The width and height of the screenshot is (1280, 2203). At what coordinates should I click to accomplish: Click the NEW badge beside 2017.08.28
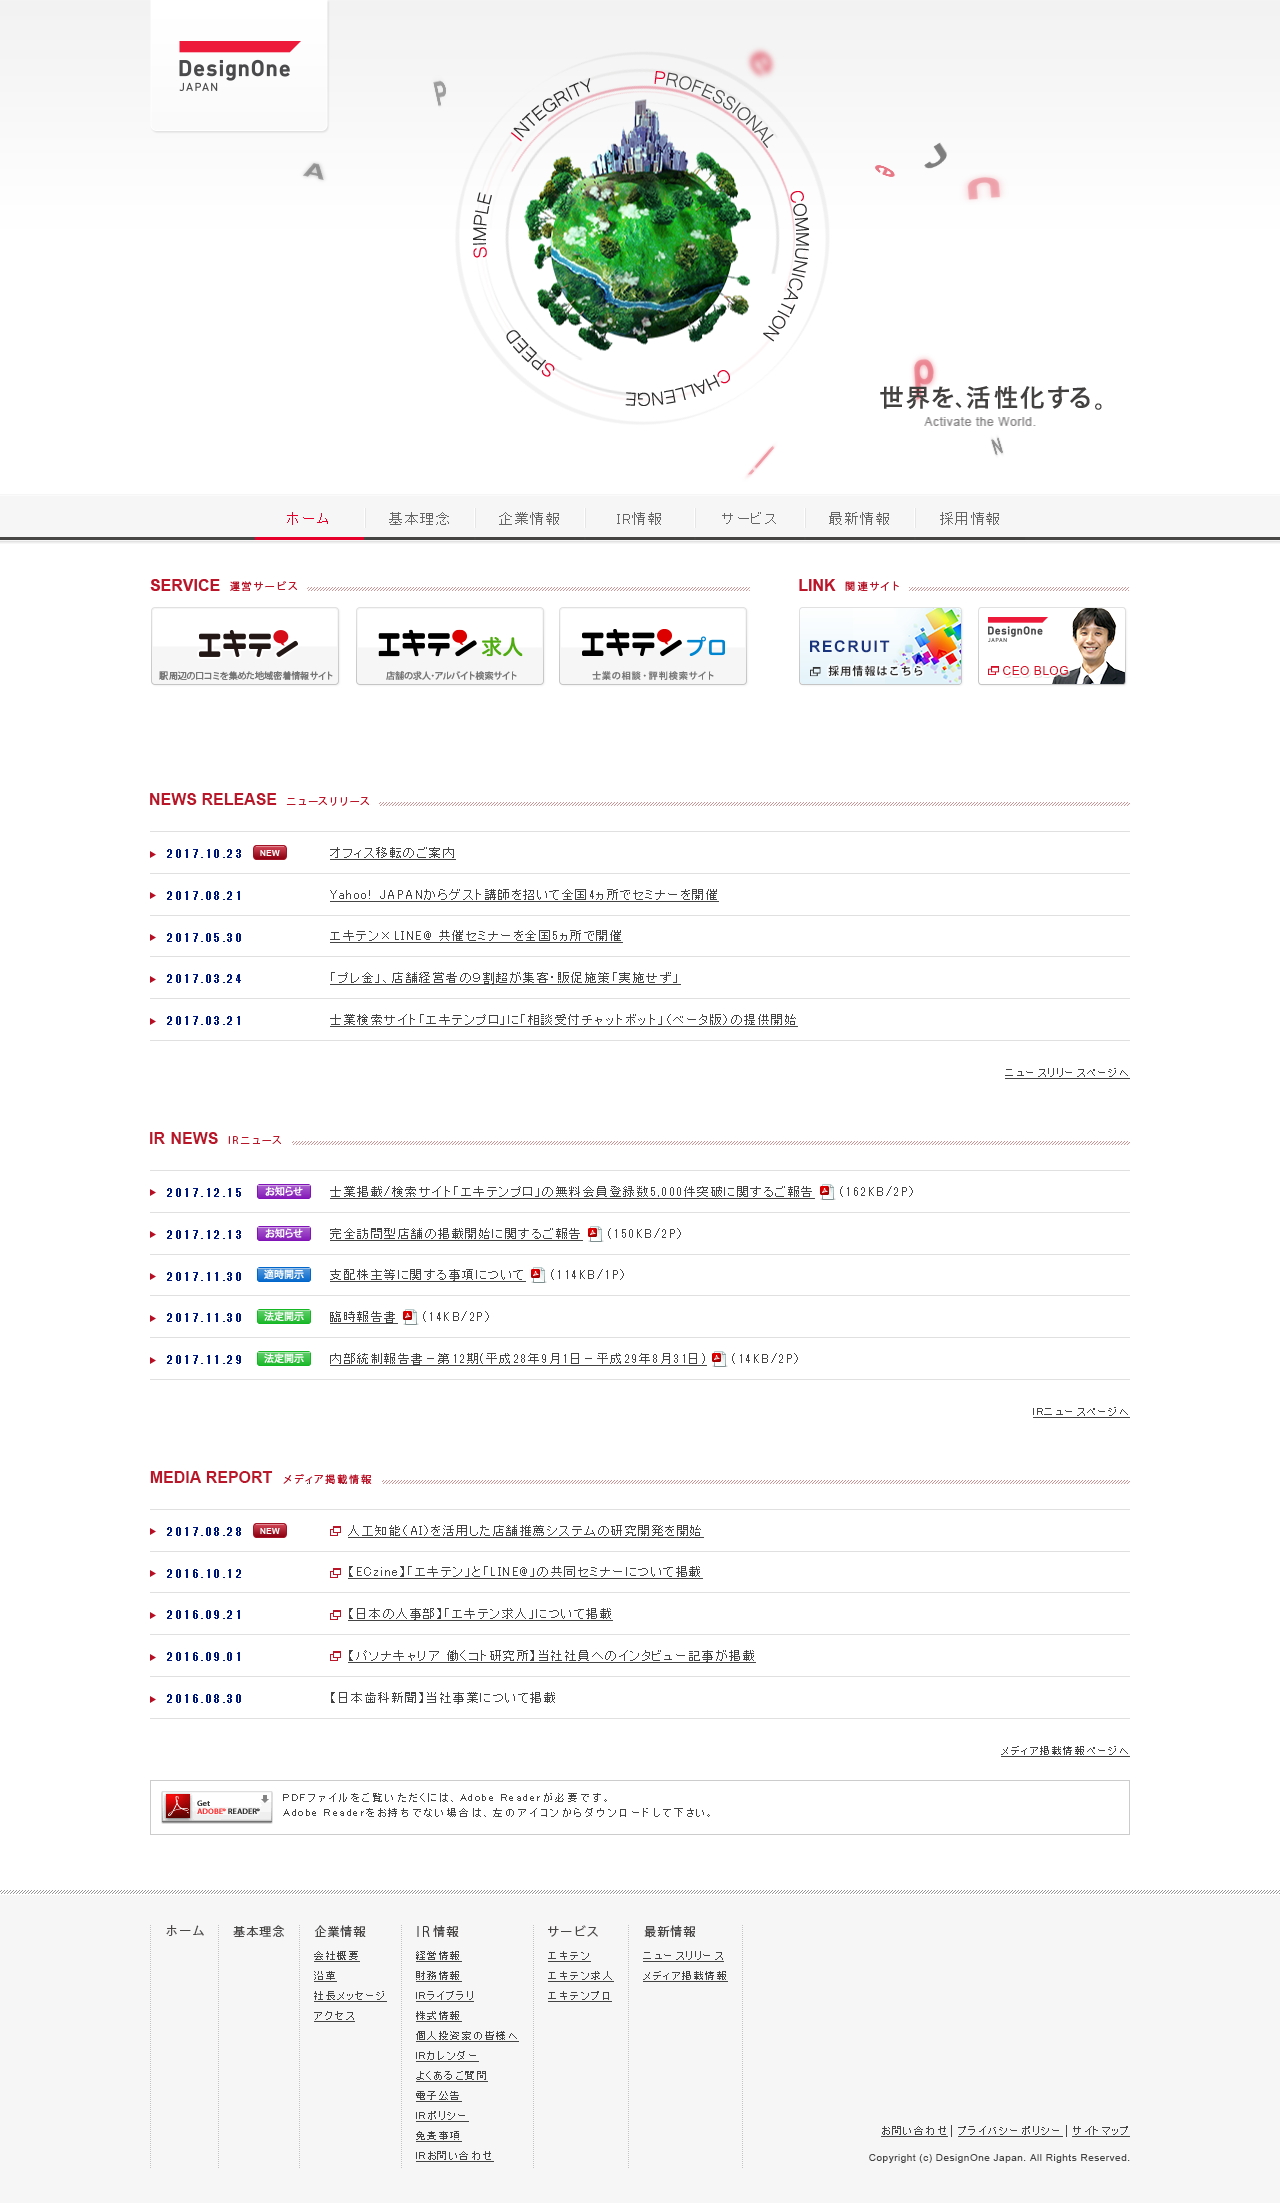coord(270,1531)
